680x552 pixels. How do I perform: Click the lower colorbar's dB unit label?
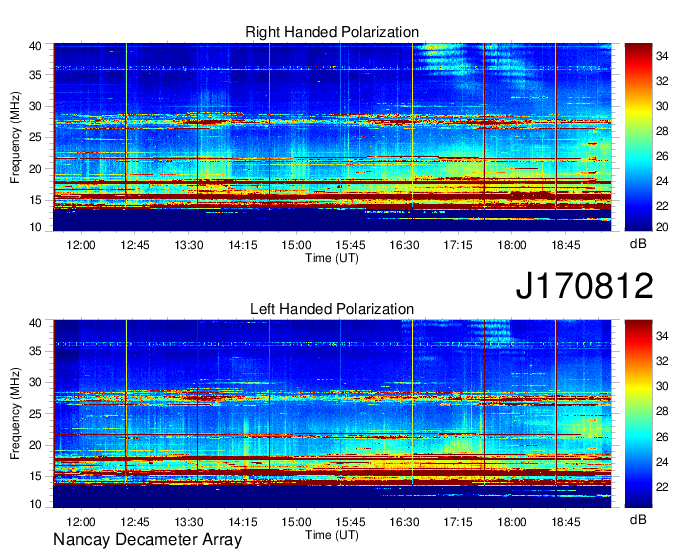pos(638,519)
